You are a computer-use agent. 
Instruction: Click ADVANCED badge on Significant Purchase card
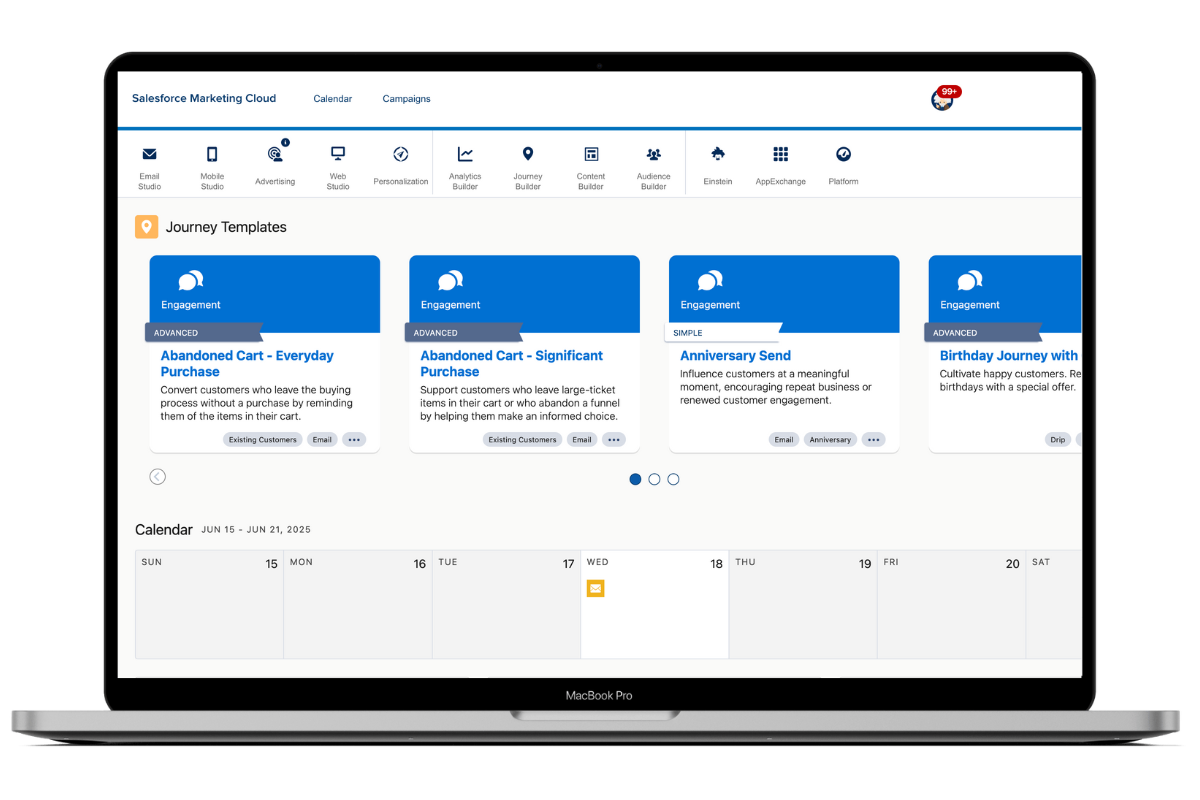(x=464, y=333)
